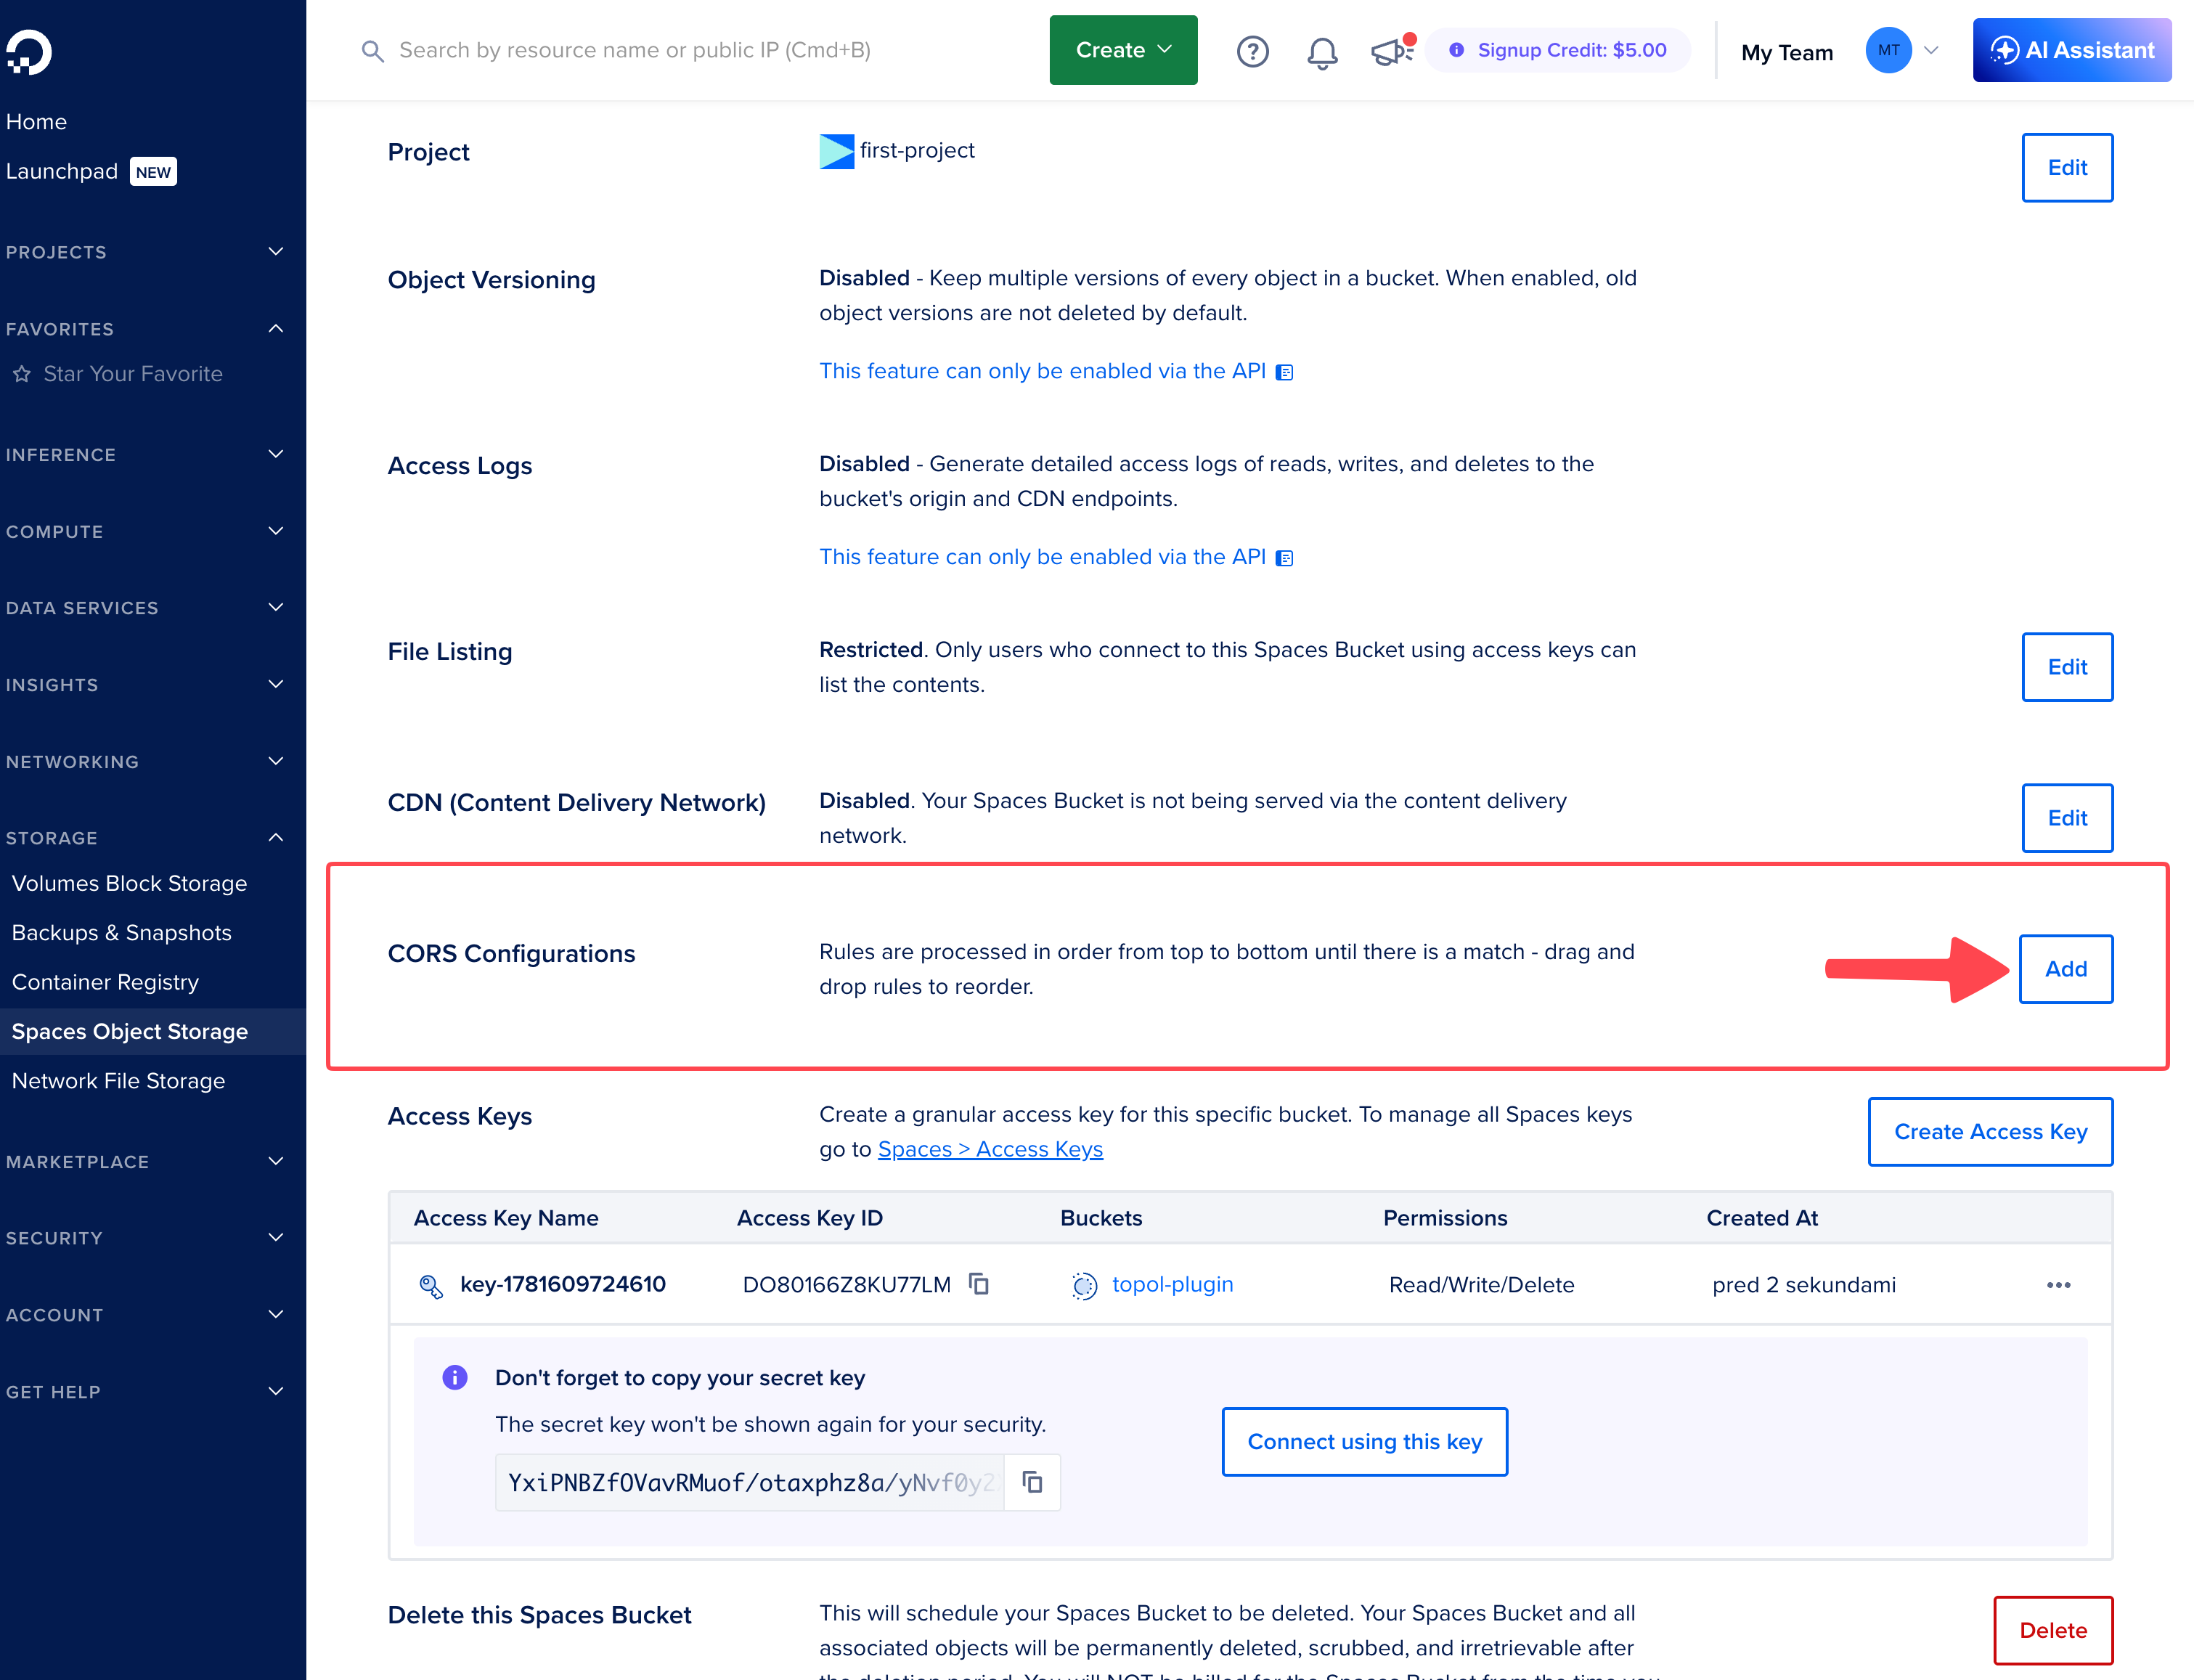Expand the Networking section
Viewport: 2194px width, 1680px height.
[x=276, y=761]
